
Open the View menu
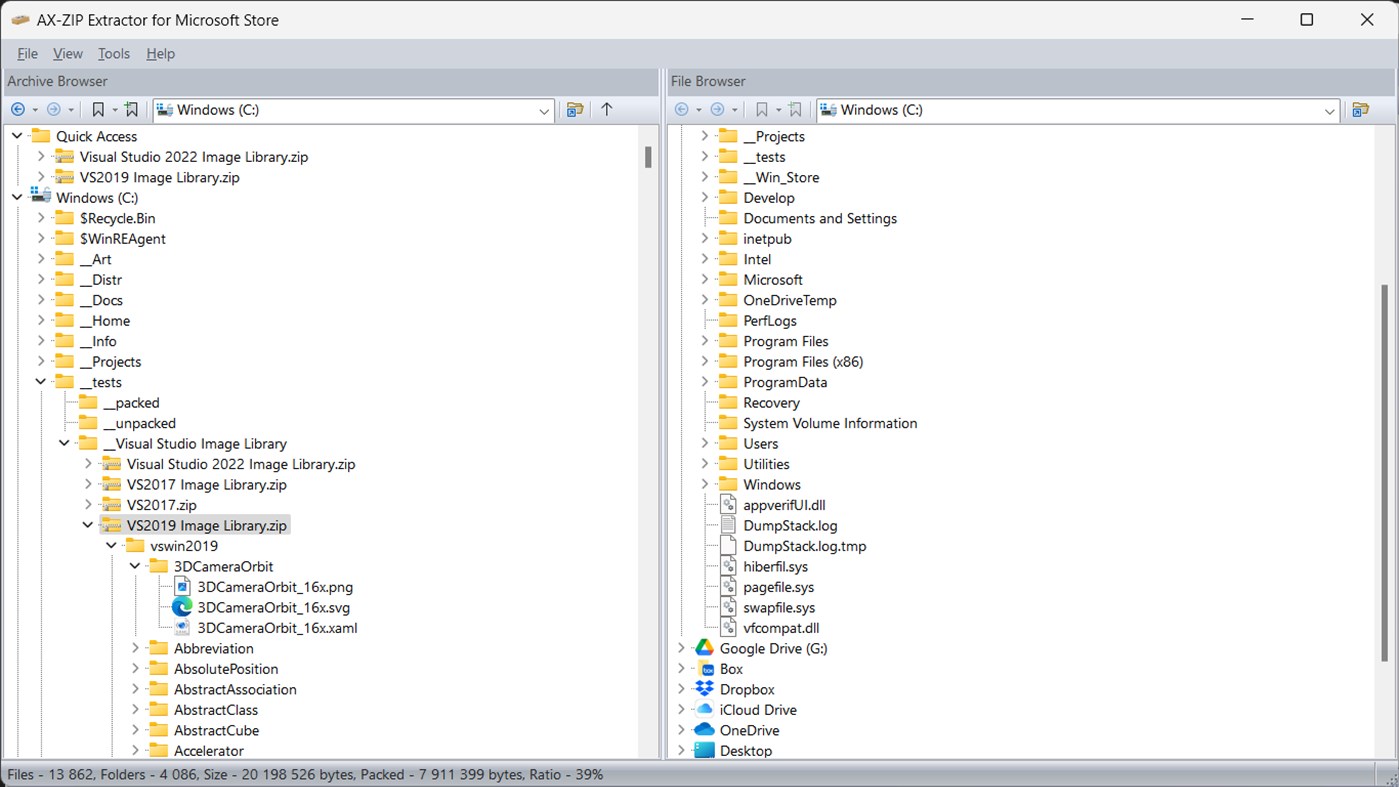tap(67, 53)
